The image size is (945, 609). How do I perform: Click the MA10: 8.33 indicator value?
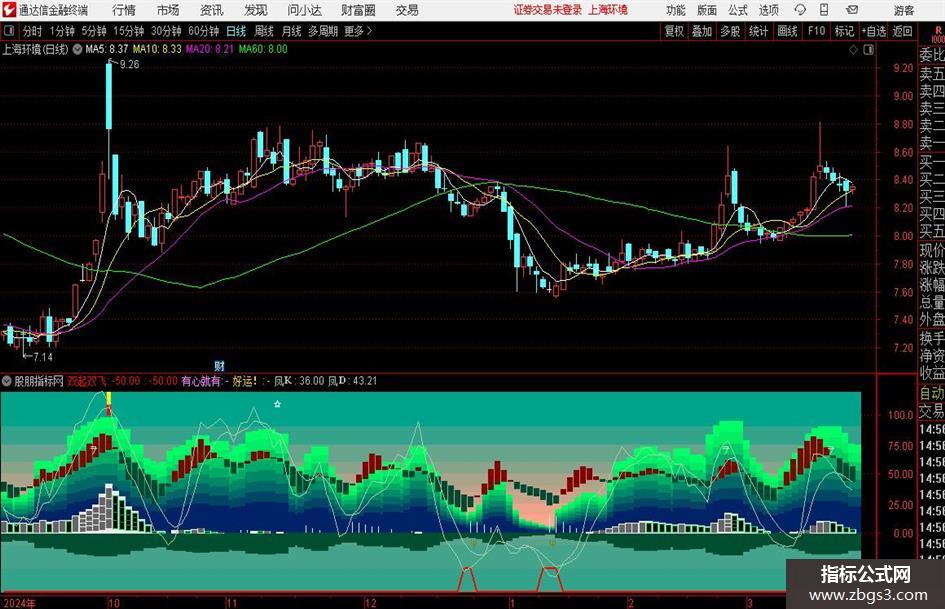157,49
